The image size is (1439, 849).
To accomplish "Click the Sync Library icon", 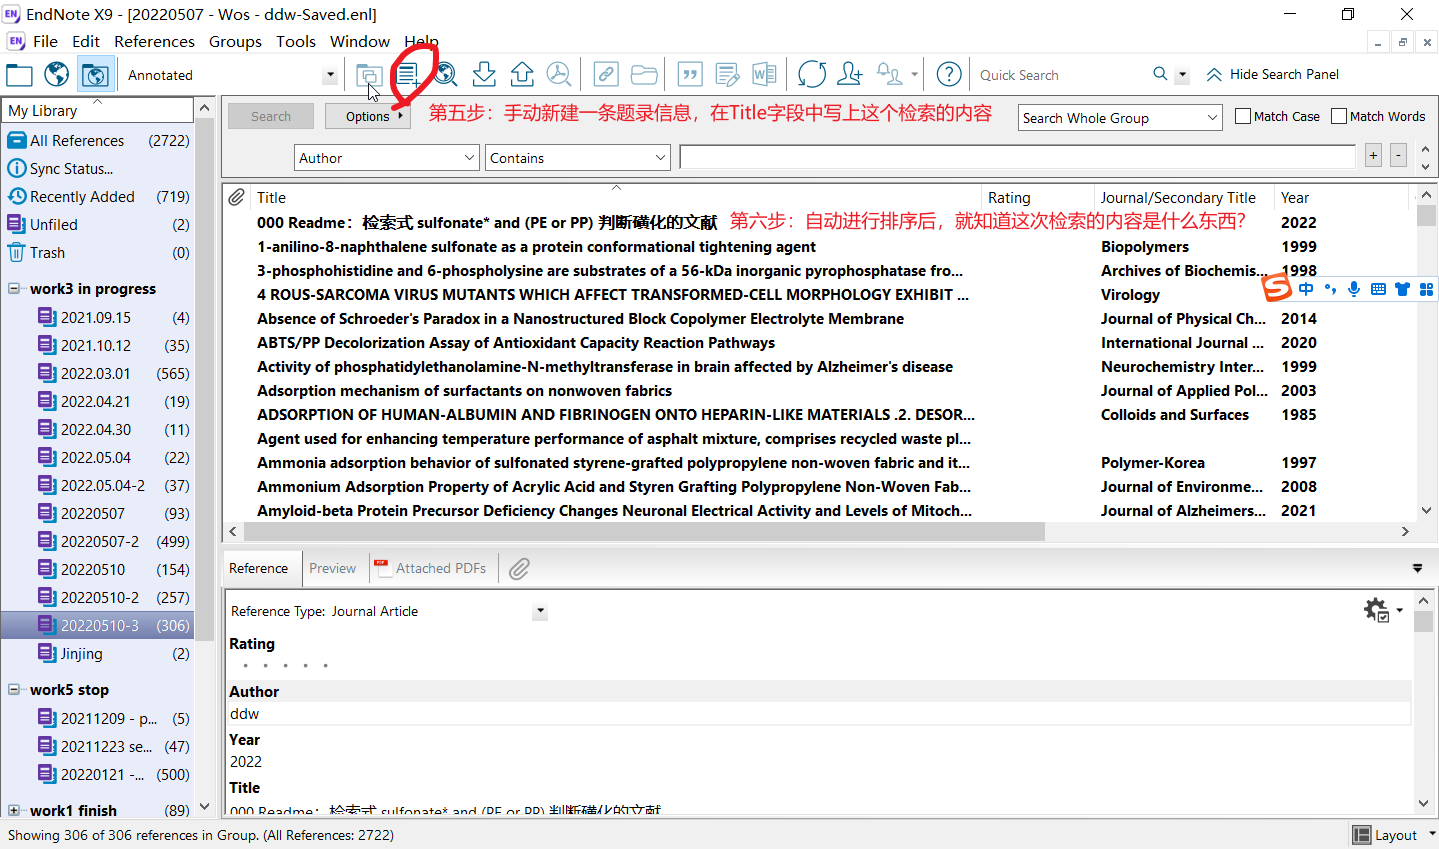I will click(812, 74).
